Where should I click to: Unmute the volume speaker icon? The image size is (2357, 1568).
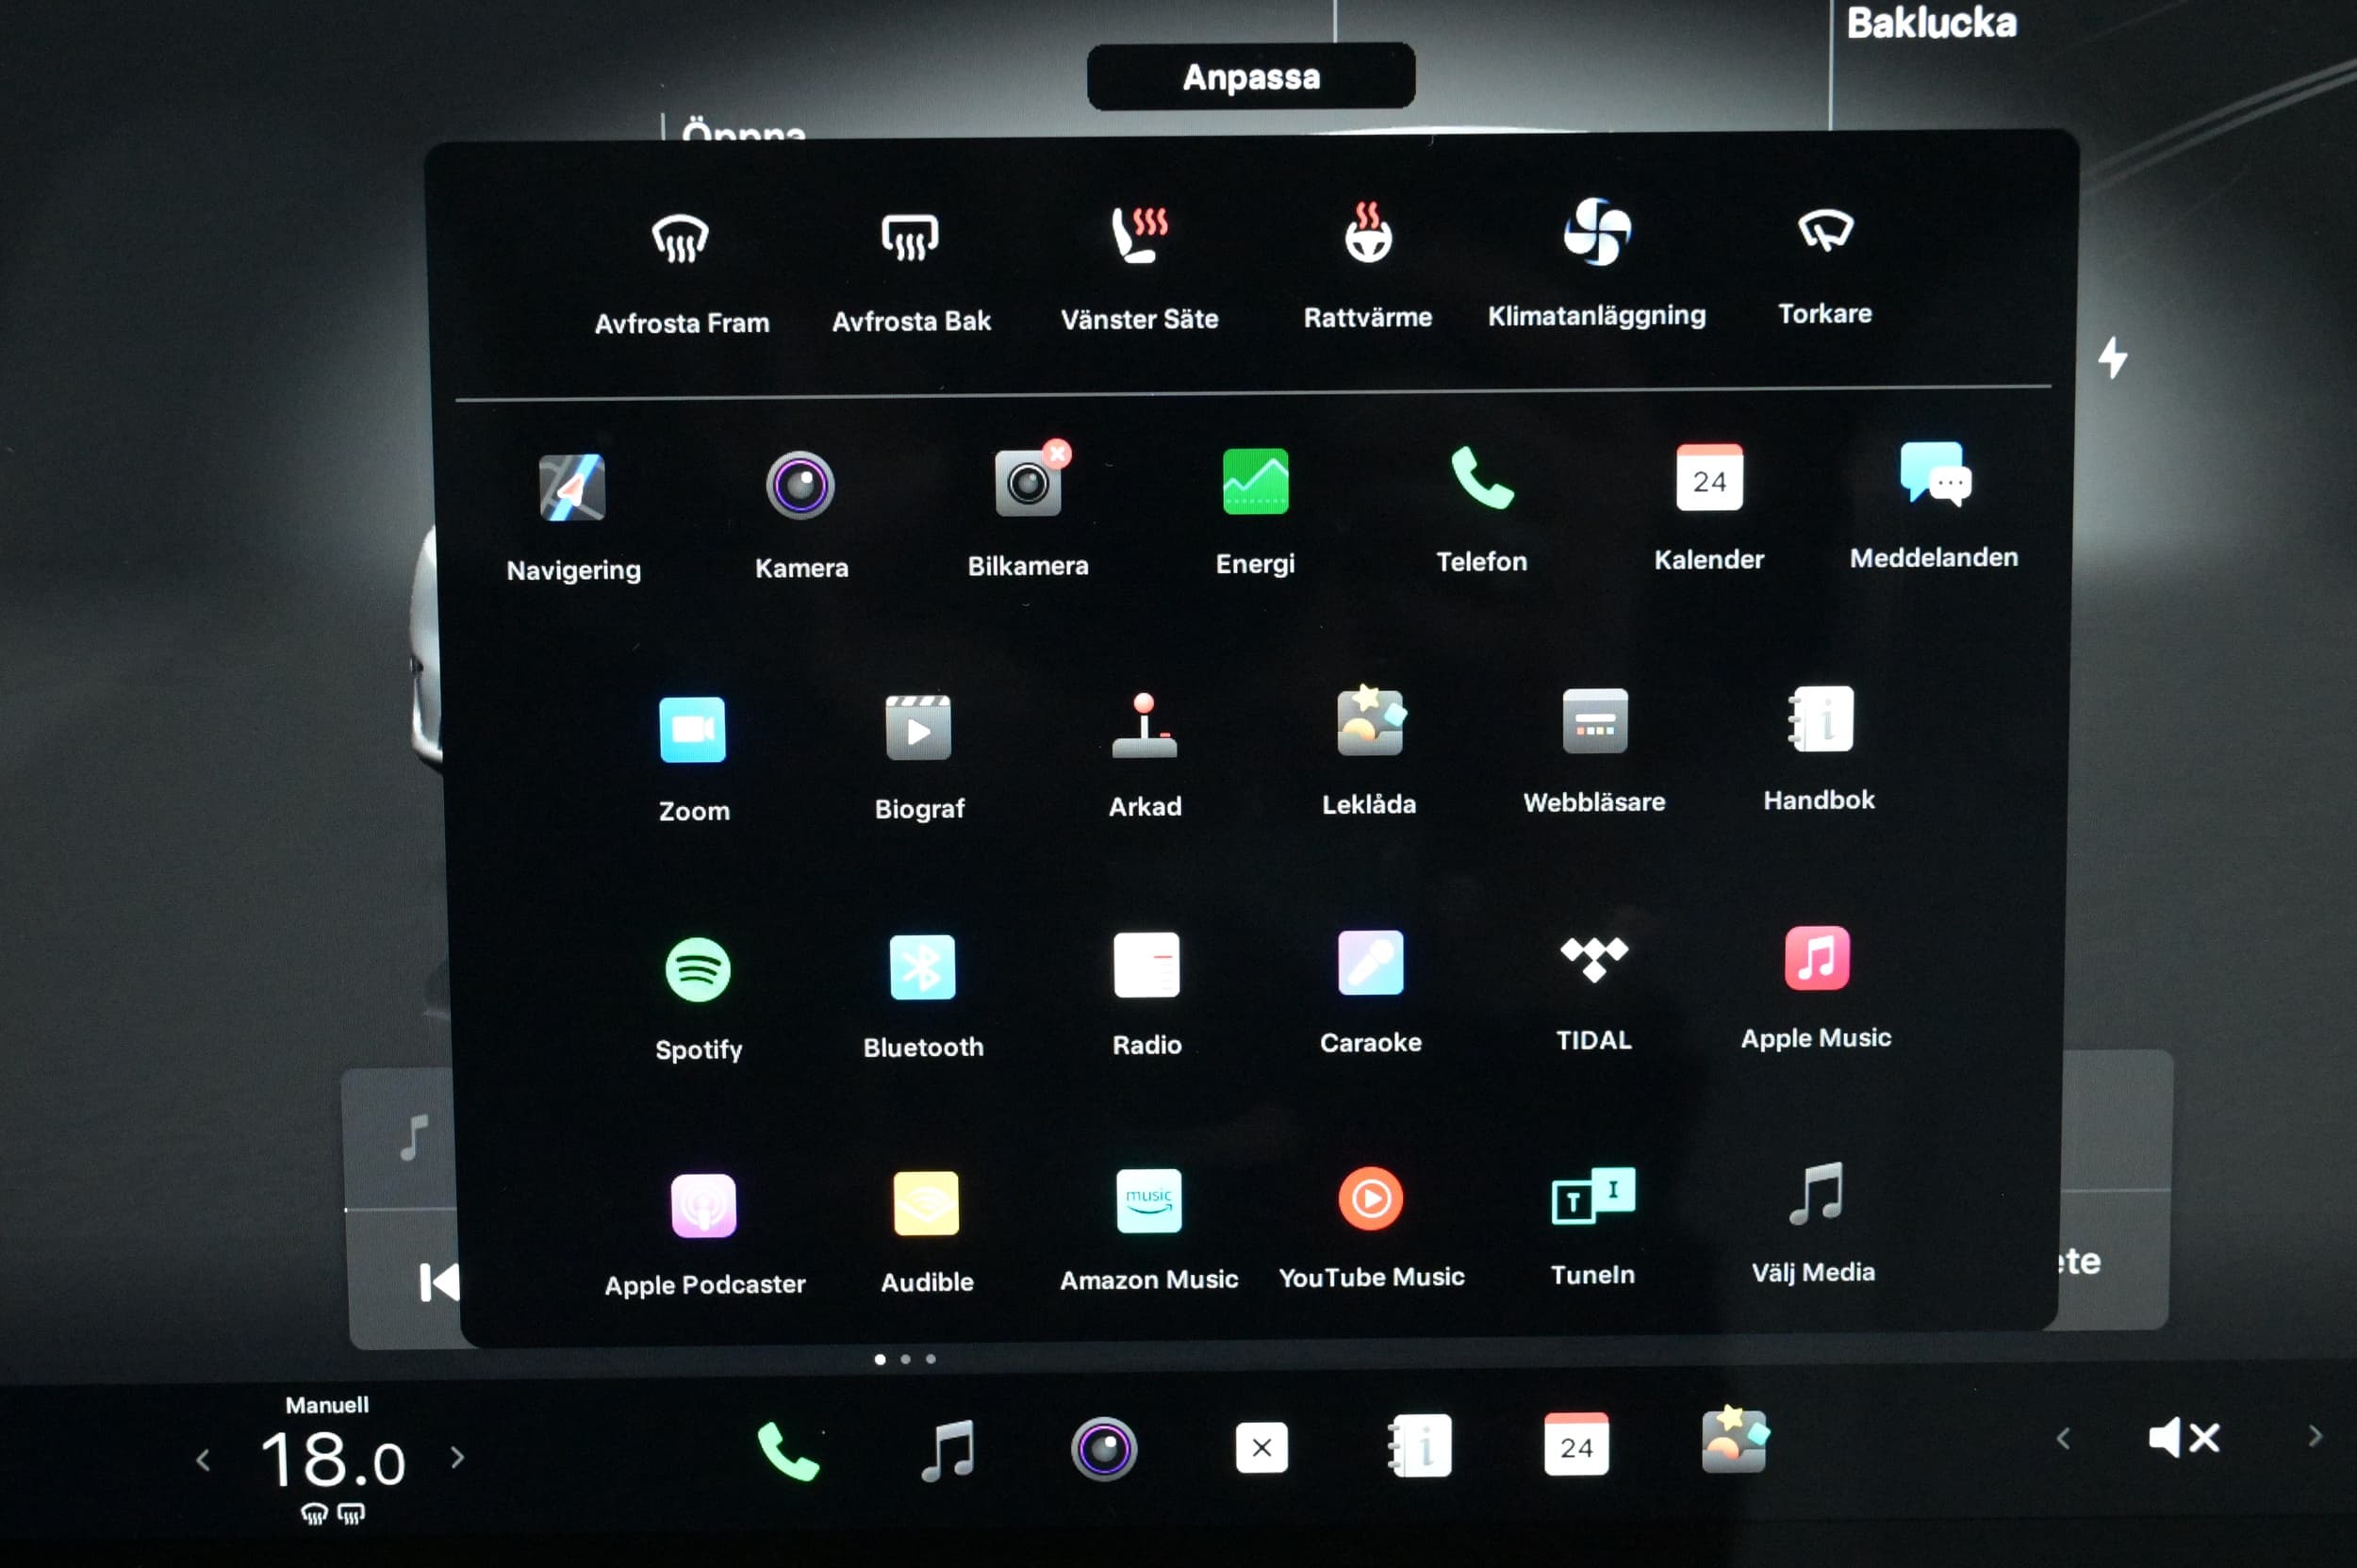click(x=2184, y=1438)
